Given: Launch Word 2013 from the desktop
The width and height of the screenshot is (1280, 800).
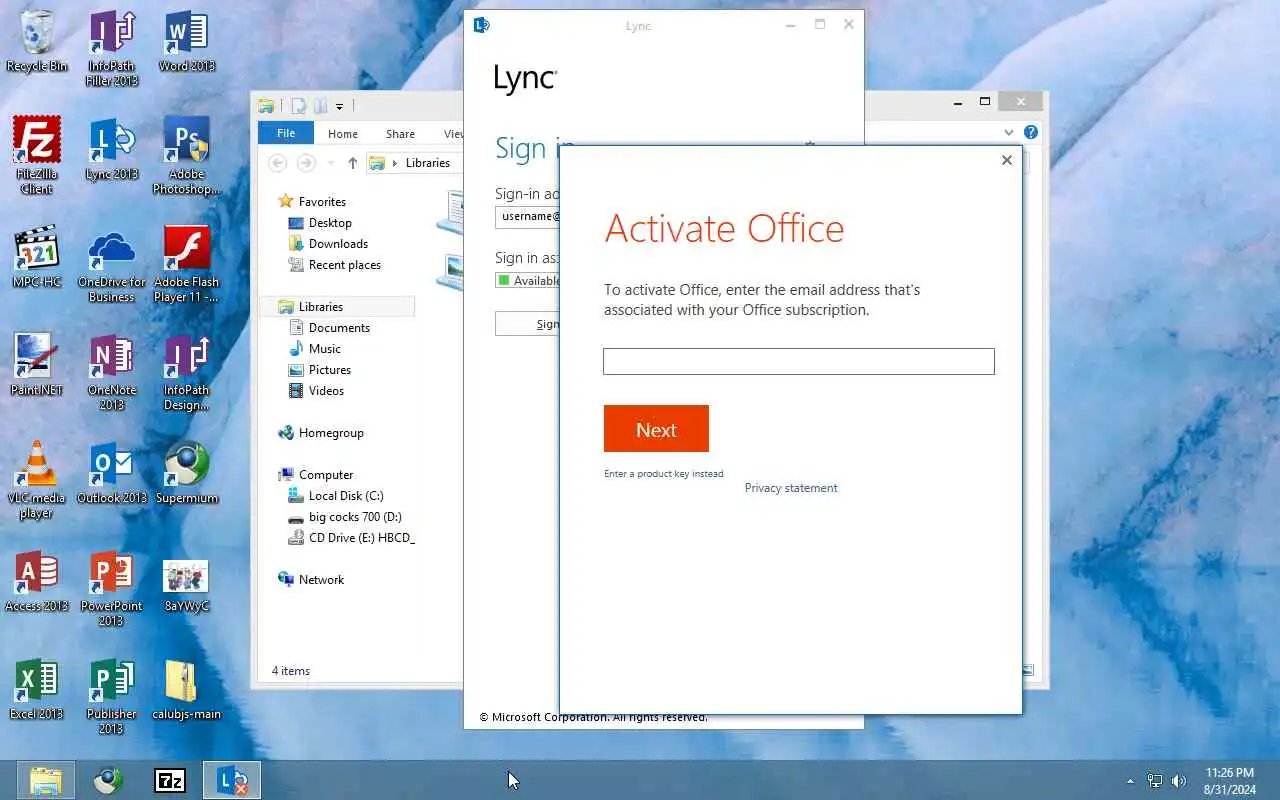Looking at the screenshot, I should 186,41.
